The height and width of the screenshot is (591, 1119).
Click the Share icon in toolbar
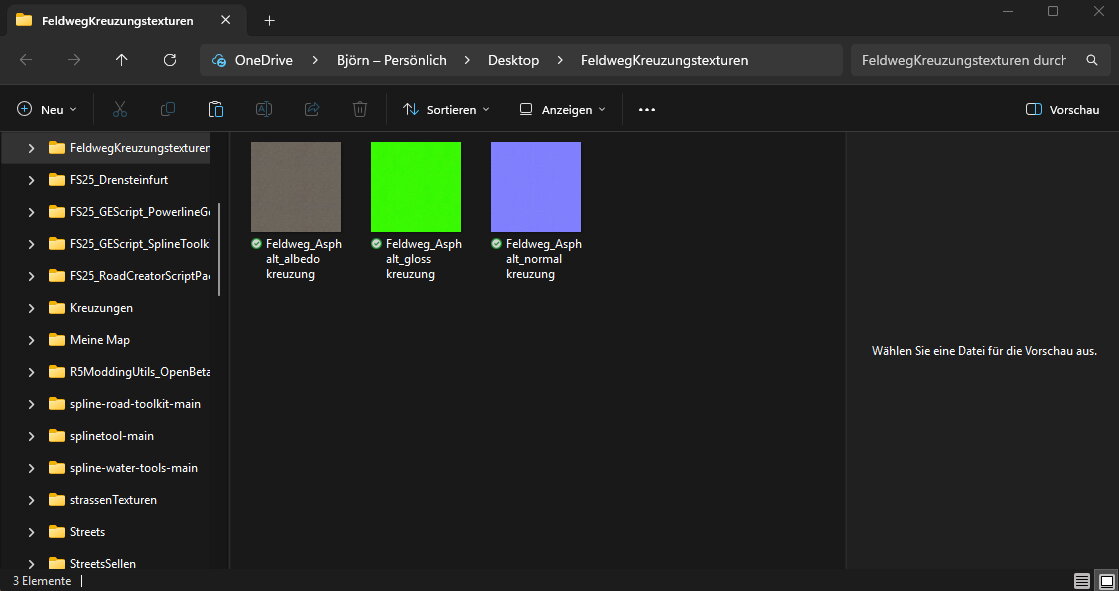(312, 109)
